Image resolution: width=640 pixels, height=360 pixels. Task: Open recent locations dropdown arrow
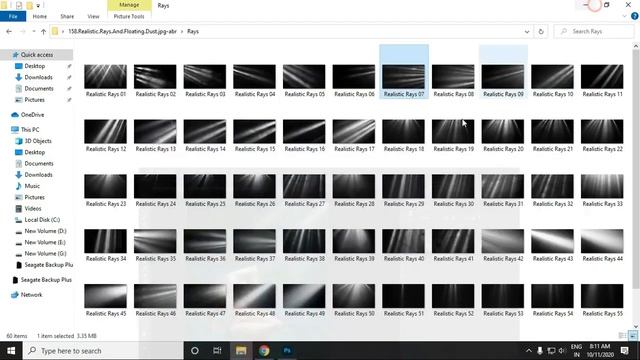(33, 31)
